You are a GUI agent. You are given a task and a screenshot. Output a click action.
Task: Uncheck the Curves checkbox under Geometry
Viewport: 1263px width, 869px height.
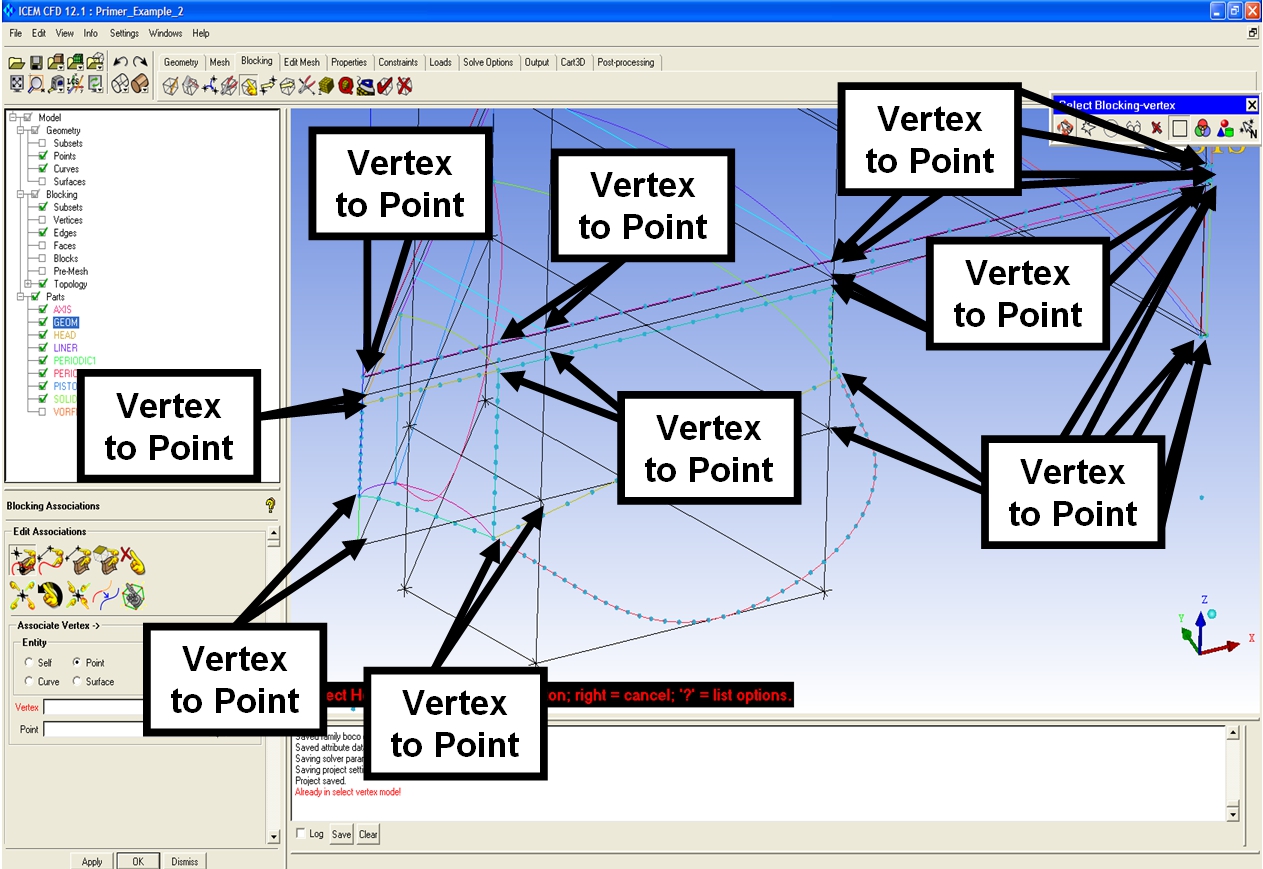[x=43, y=169]
